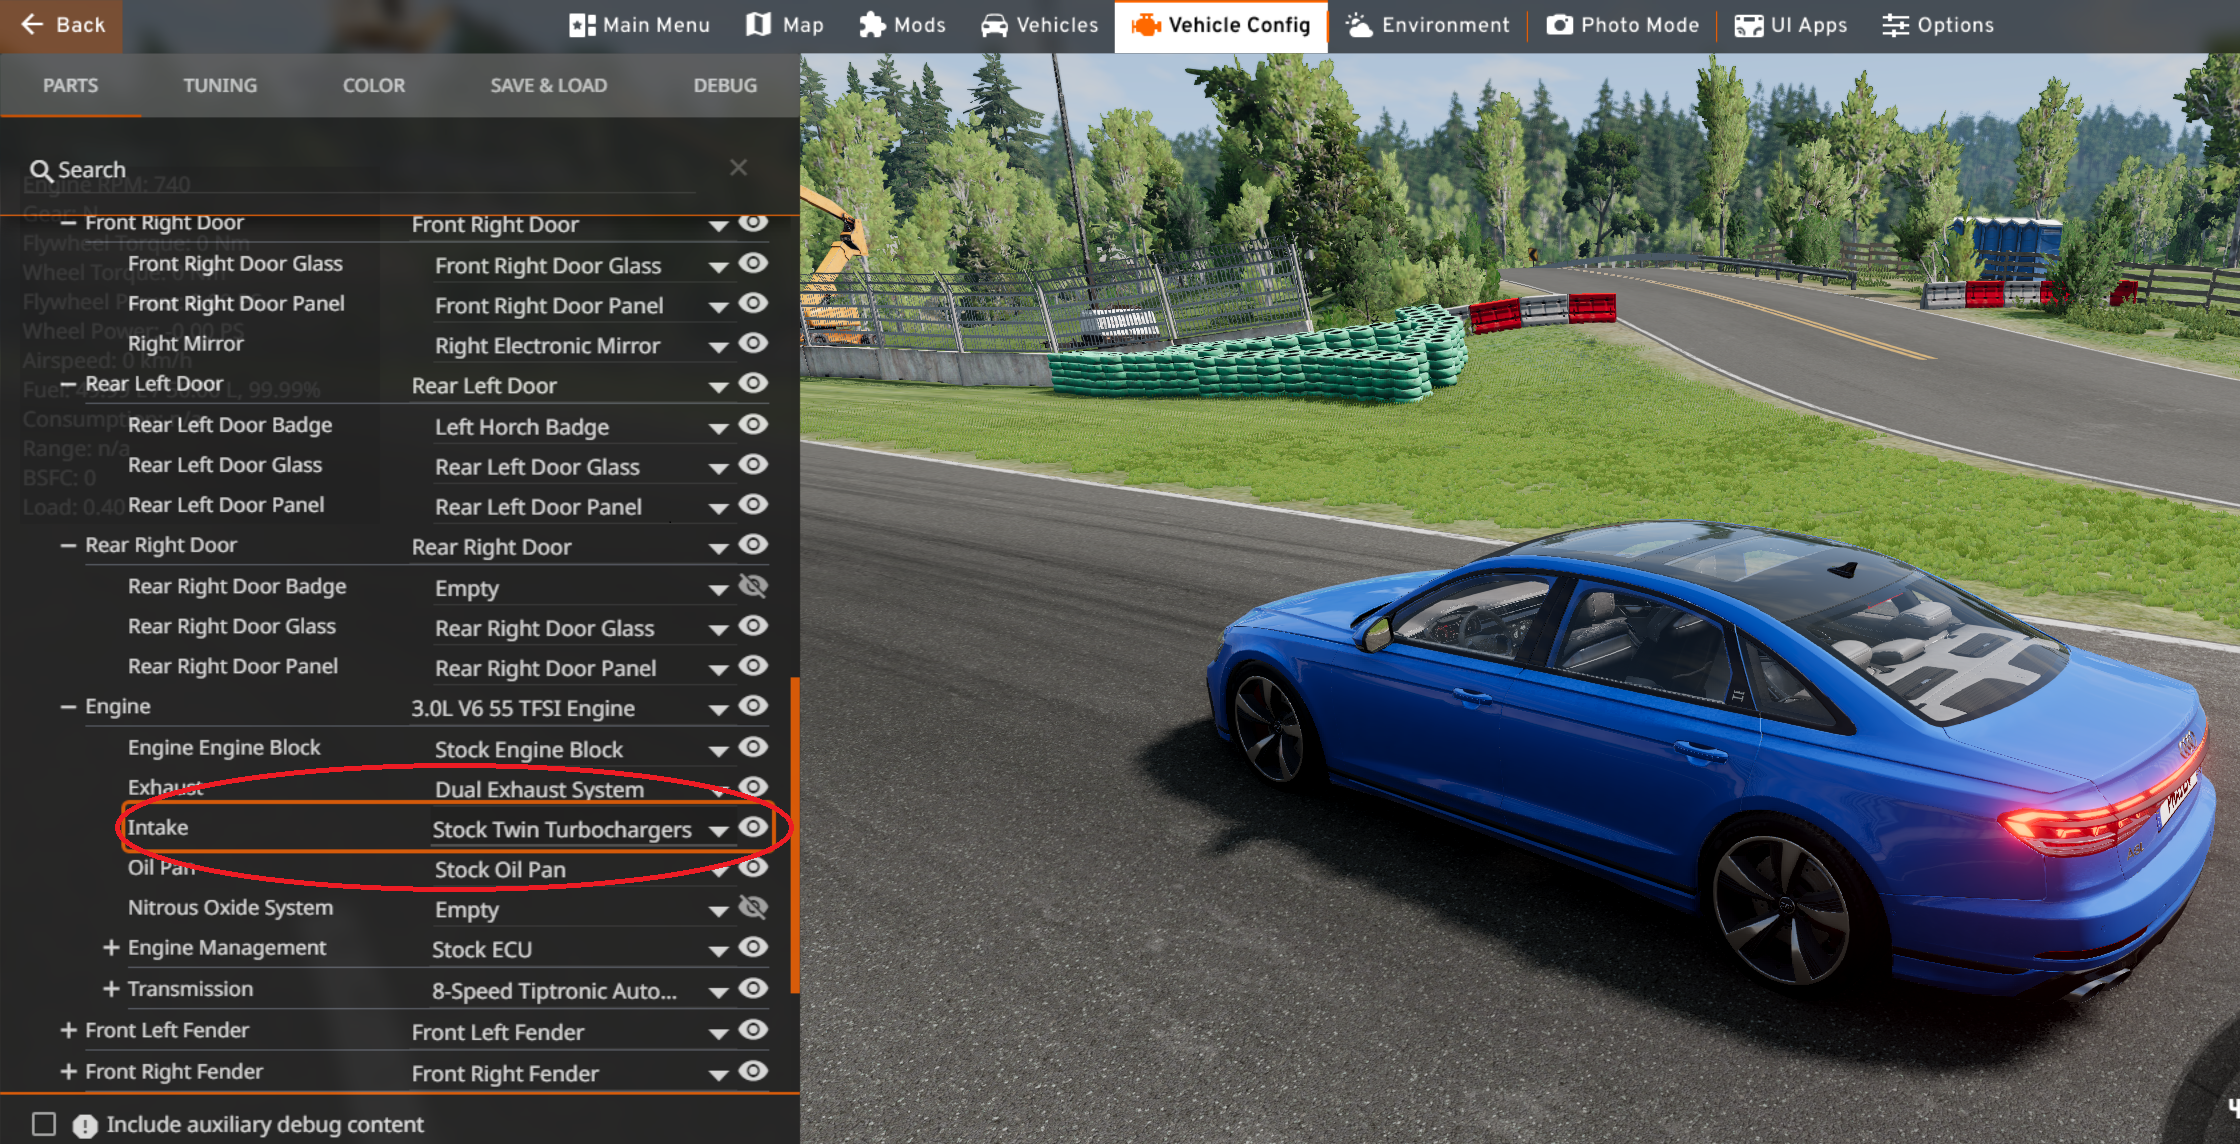Enter Photo Mode
2240x1144 pixels.
[x=1622, y=25]
